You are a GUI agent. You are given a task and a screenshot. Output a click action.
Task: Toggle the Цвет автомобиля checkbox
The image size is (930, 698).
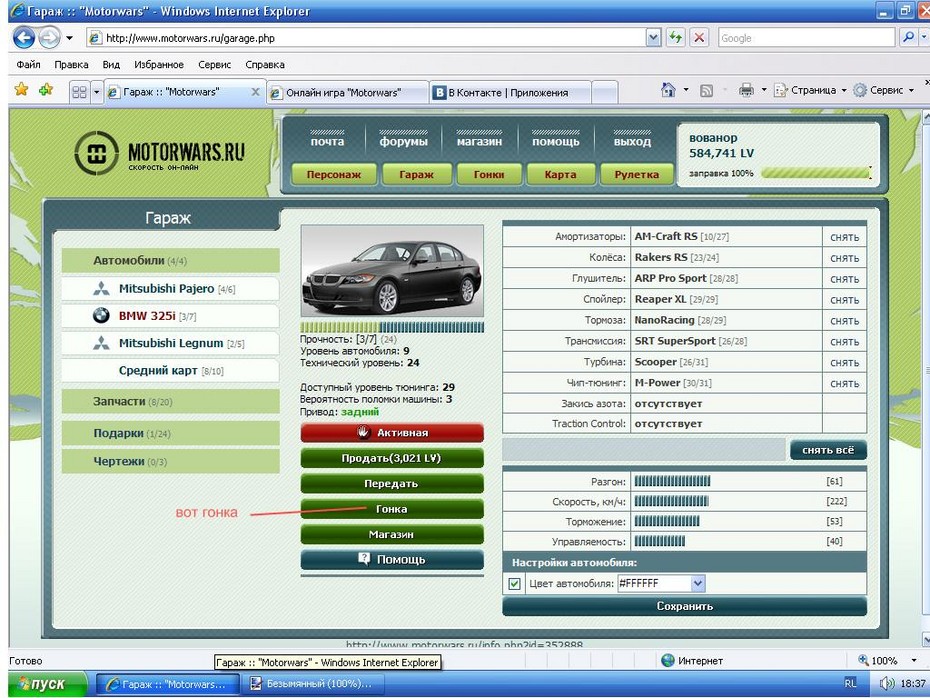(x=514, y=584)
